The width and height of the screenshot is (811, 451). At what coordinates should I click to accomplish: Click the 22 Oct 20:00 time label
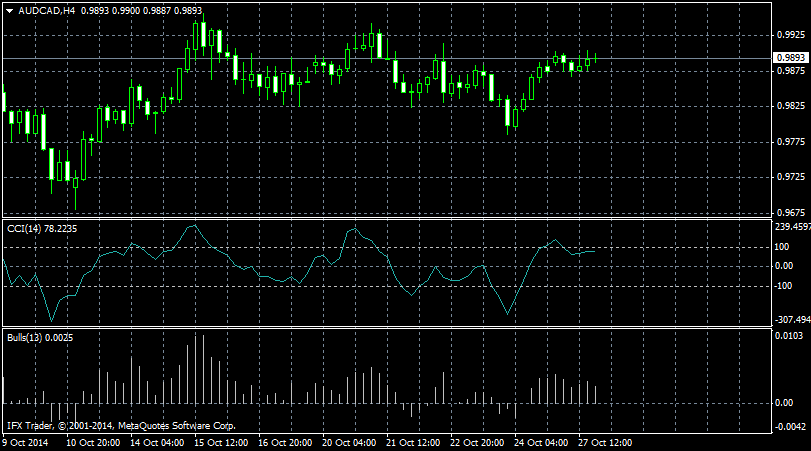pyautogui.click(x=477, y=442)
